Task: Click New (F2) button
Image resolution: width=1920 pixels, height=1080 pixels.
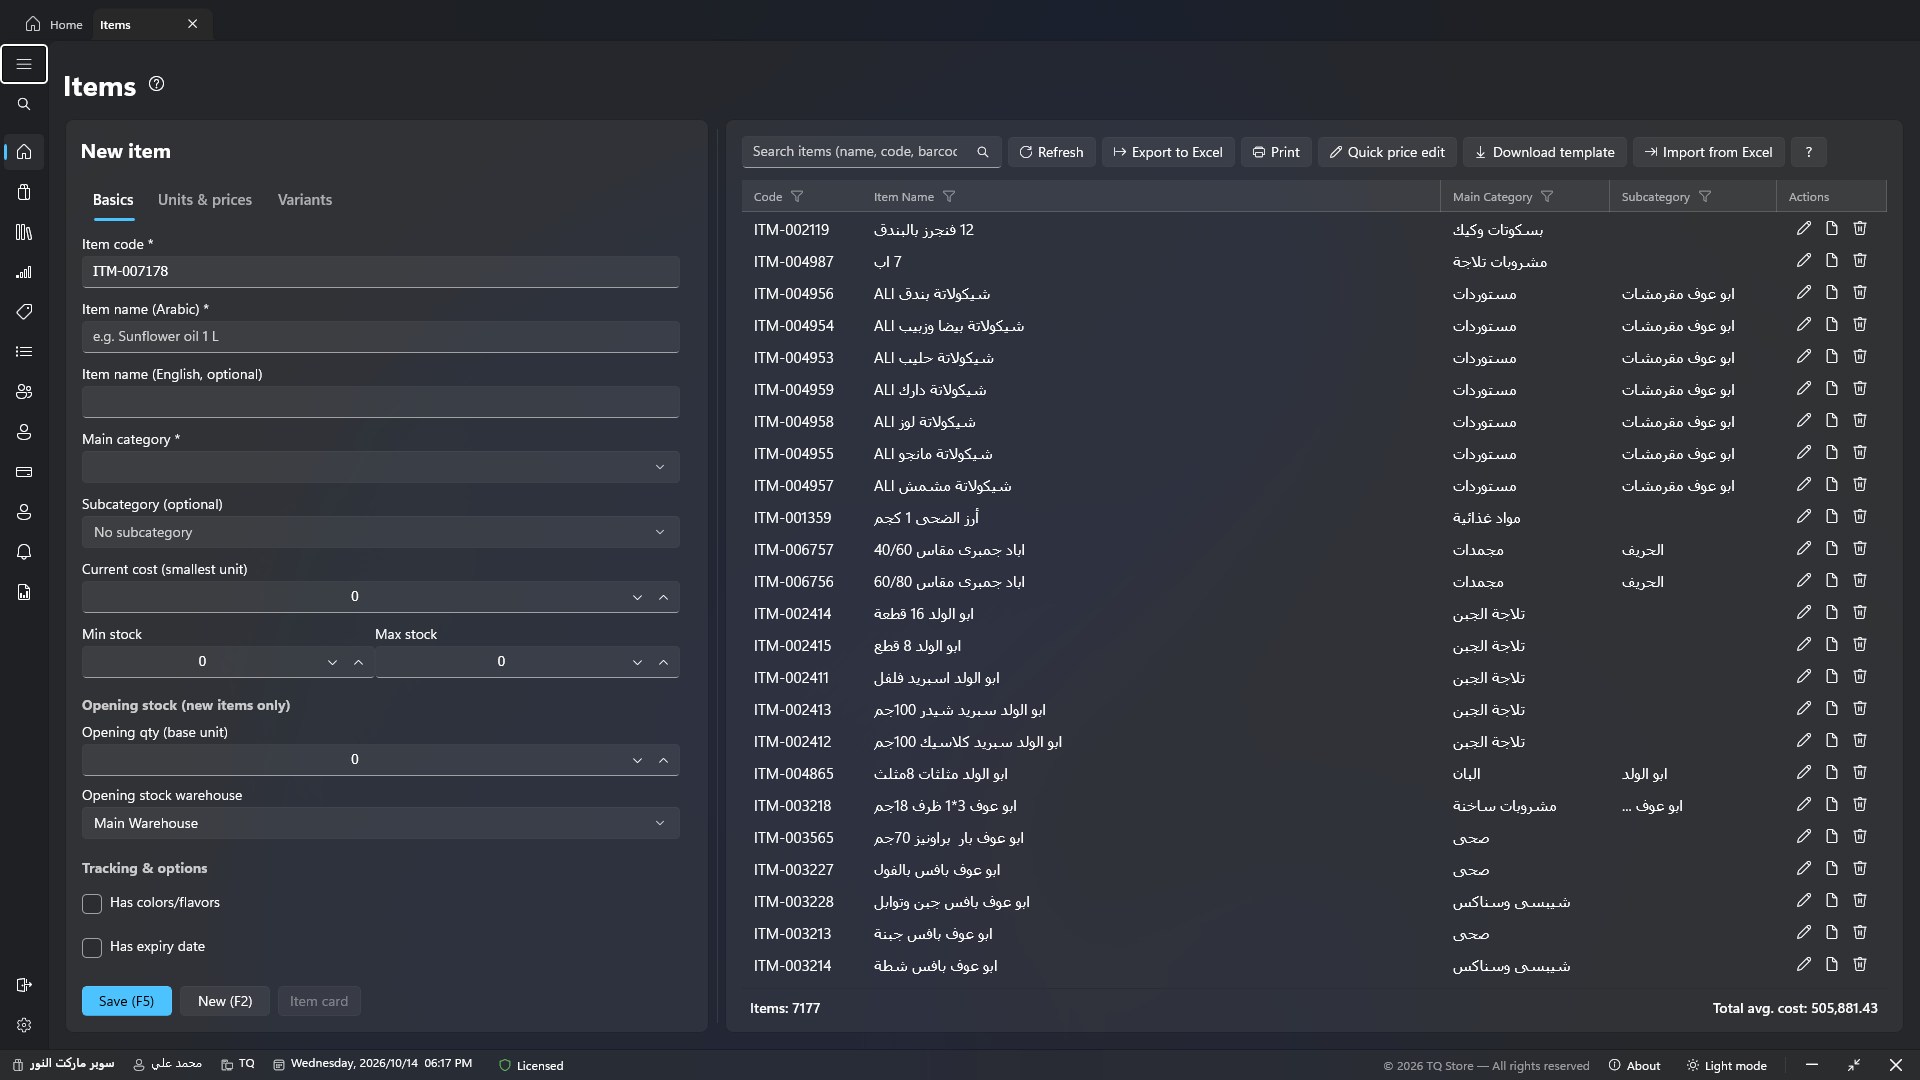Action: tap(225, 1001)
